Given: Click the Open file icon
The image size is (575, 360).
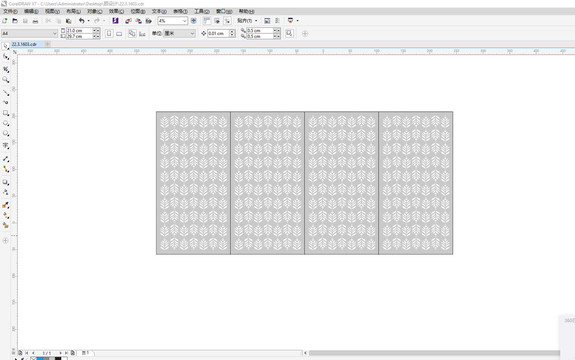Looking at the screenshot, I should [15, 21].
